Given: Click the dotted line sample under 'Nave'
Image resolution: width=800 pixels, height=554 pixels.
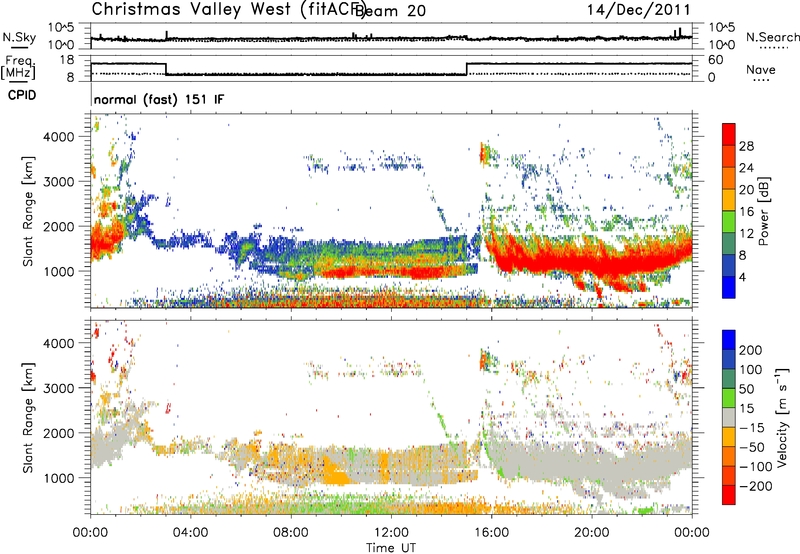Looking at the screenshot, I should [x=761, y=81].
